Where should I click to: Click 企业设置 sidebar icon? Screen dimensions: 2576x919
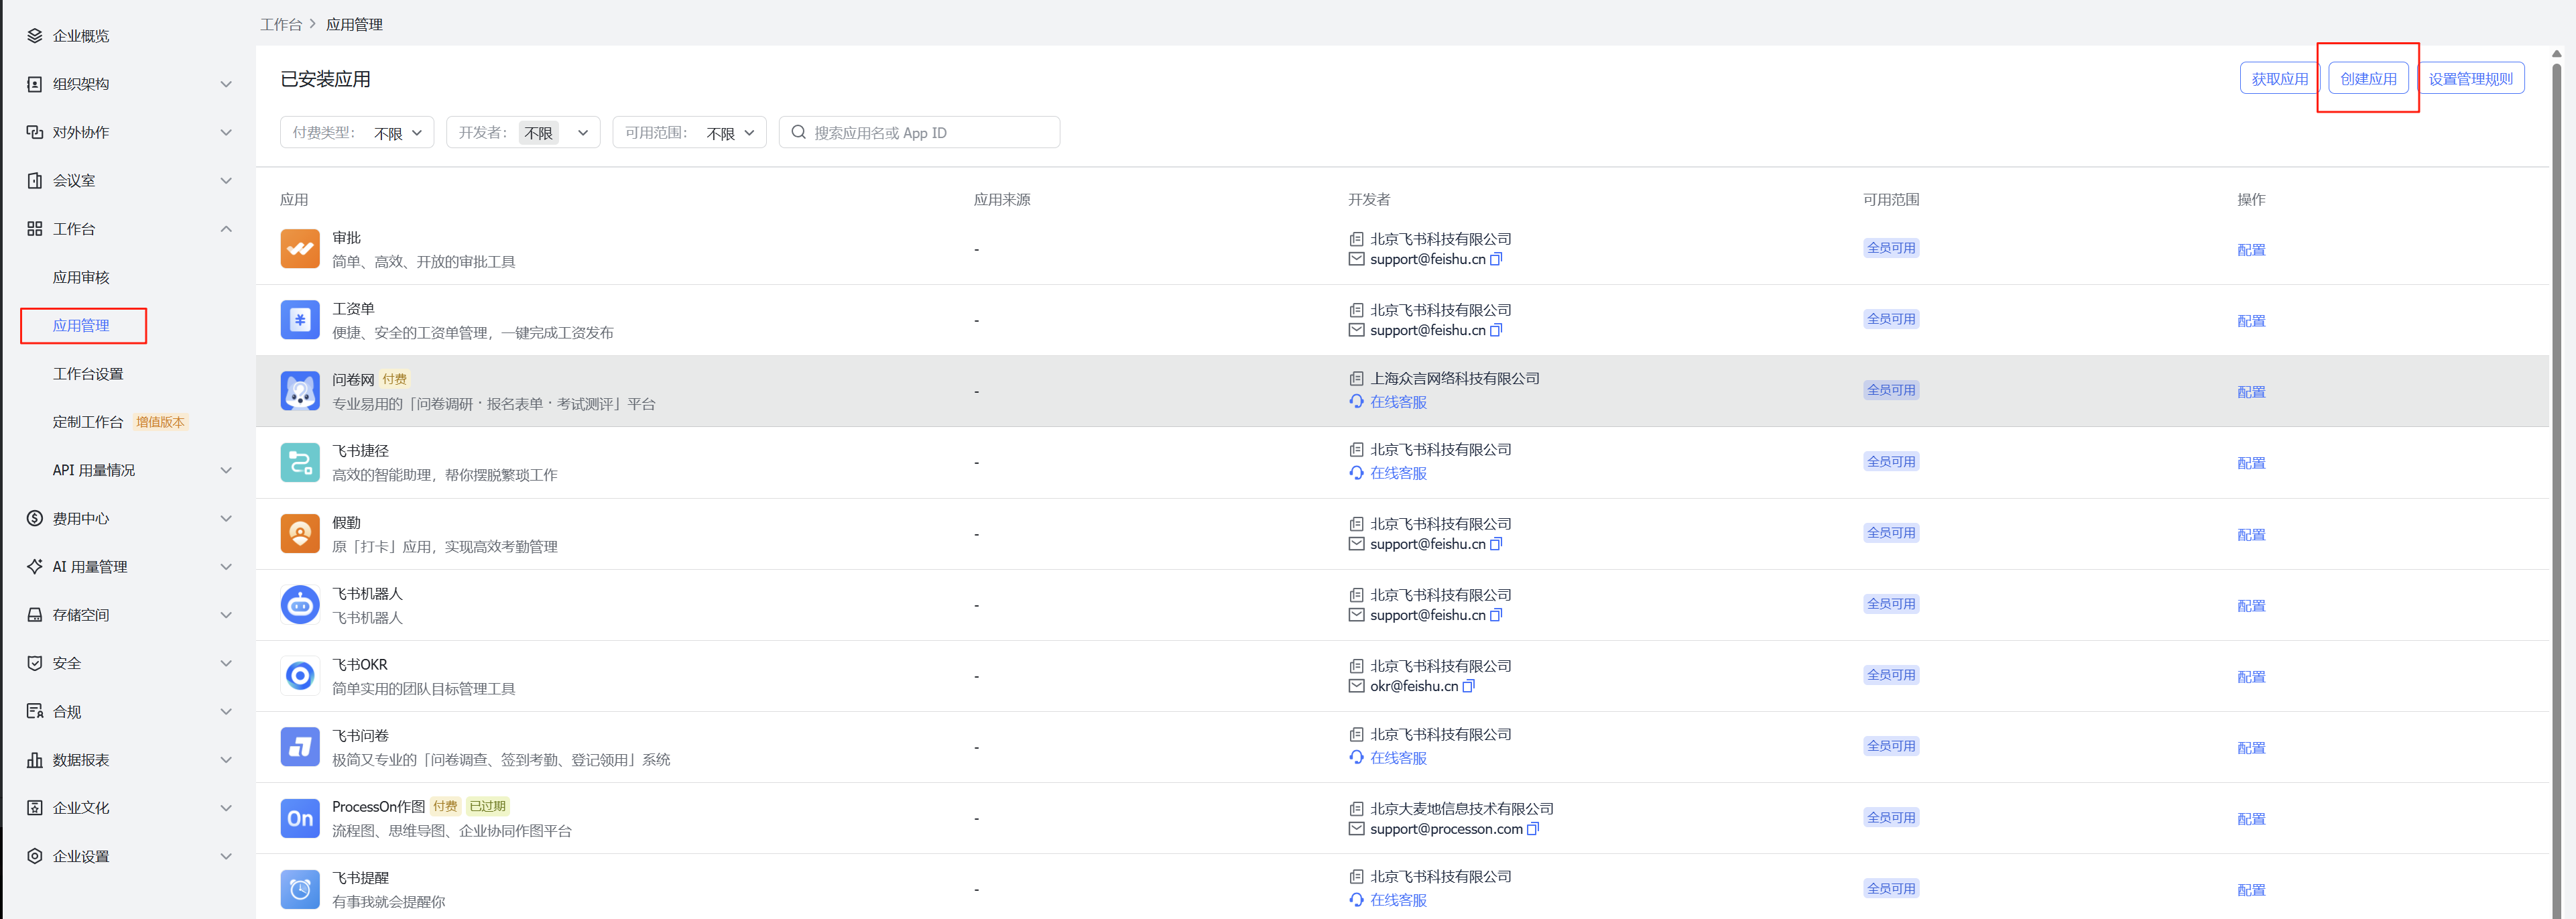click(35, 856)
